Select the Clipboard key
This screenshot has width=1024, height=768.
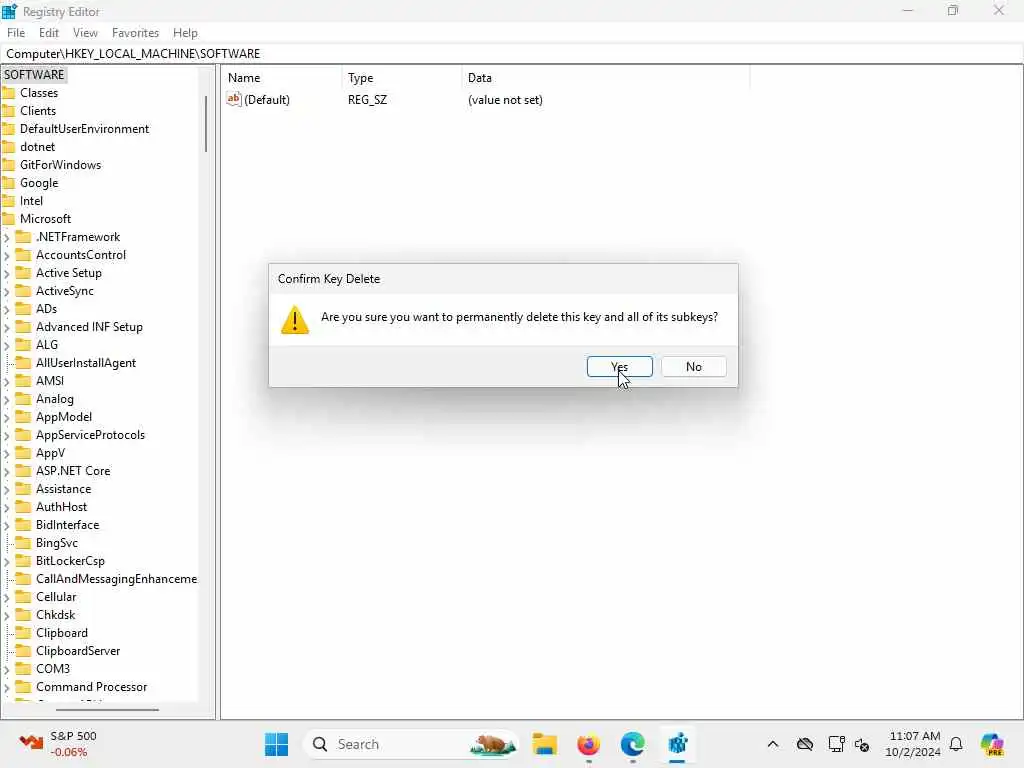(x=61, y=633)
